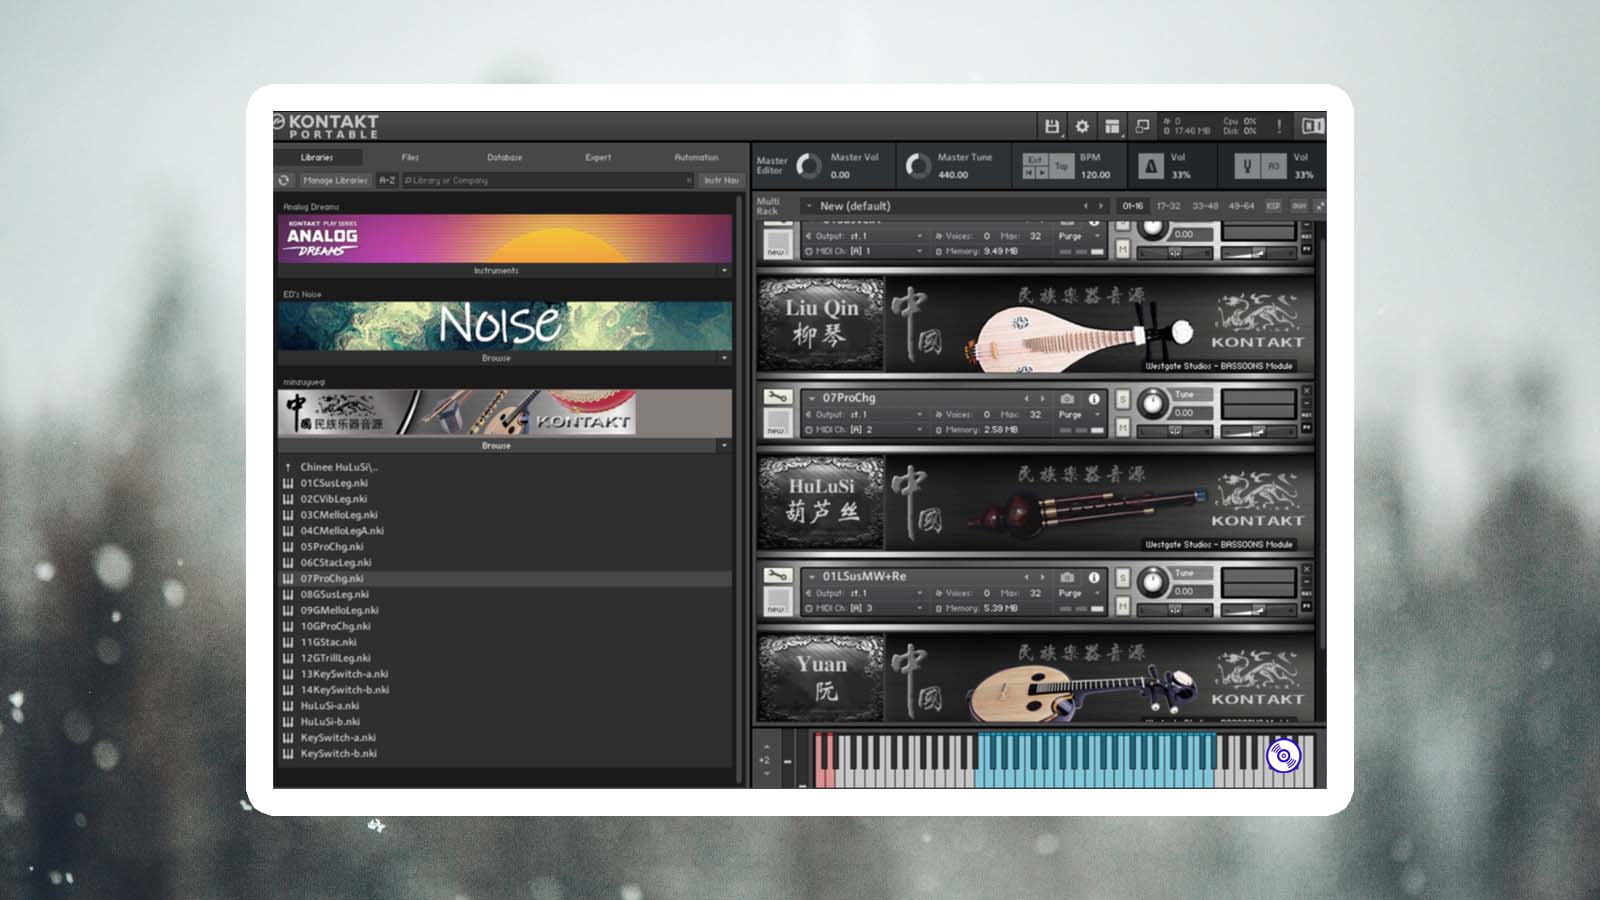This screenshot has width=1600, height=900.
Task: Open Analog Dreams Instruments dropdown arrow
Action: point(724,270)
